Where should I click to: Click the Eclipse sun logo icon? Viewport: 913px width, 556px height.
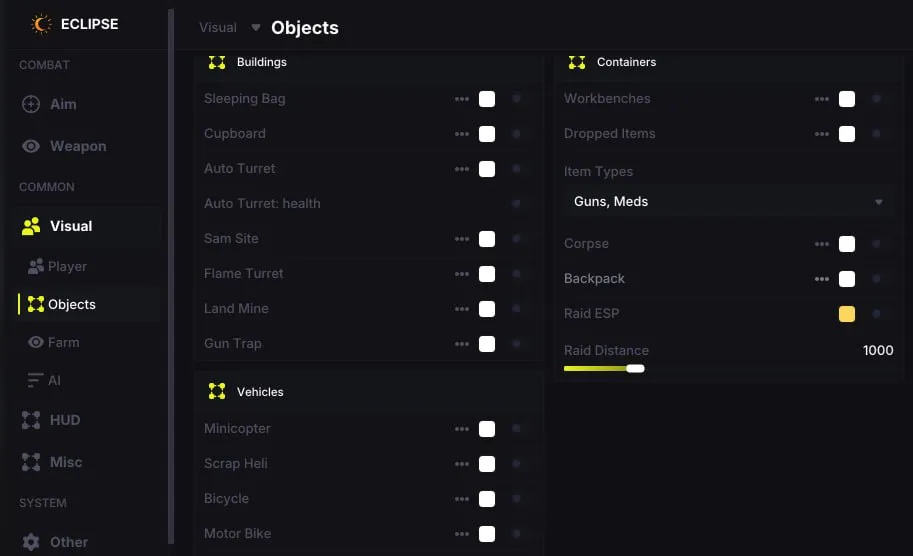41,24
